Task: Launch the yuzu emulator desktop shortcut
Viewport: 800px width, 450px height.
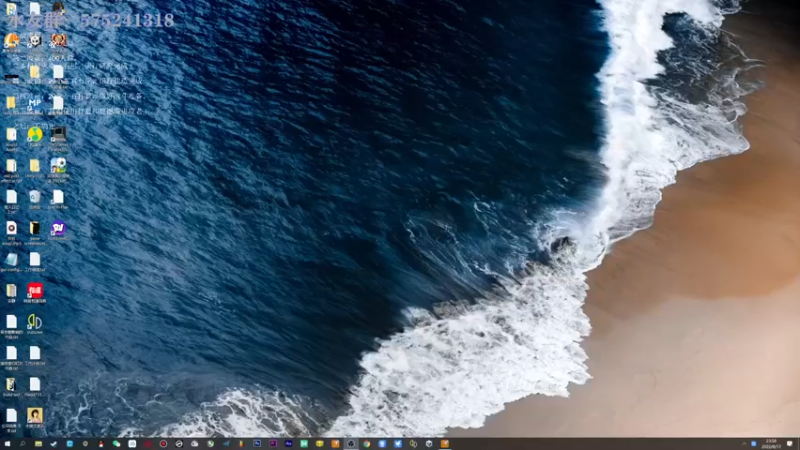Action: pos(35,321)
